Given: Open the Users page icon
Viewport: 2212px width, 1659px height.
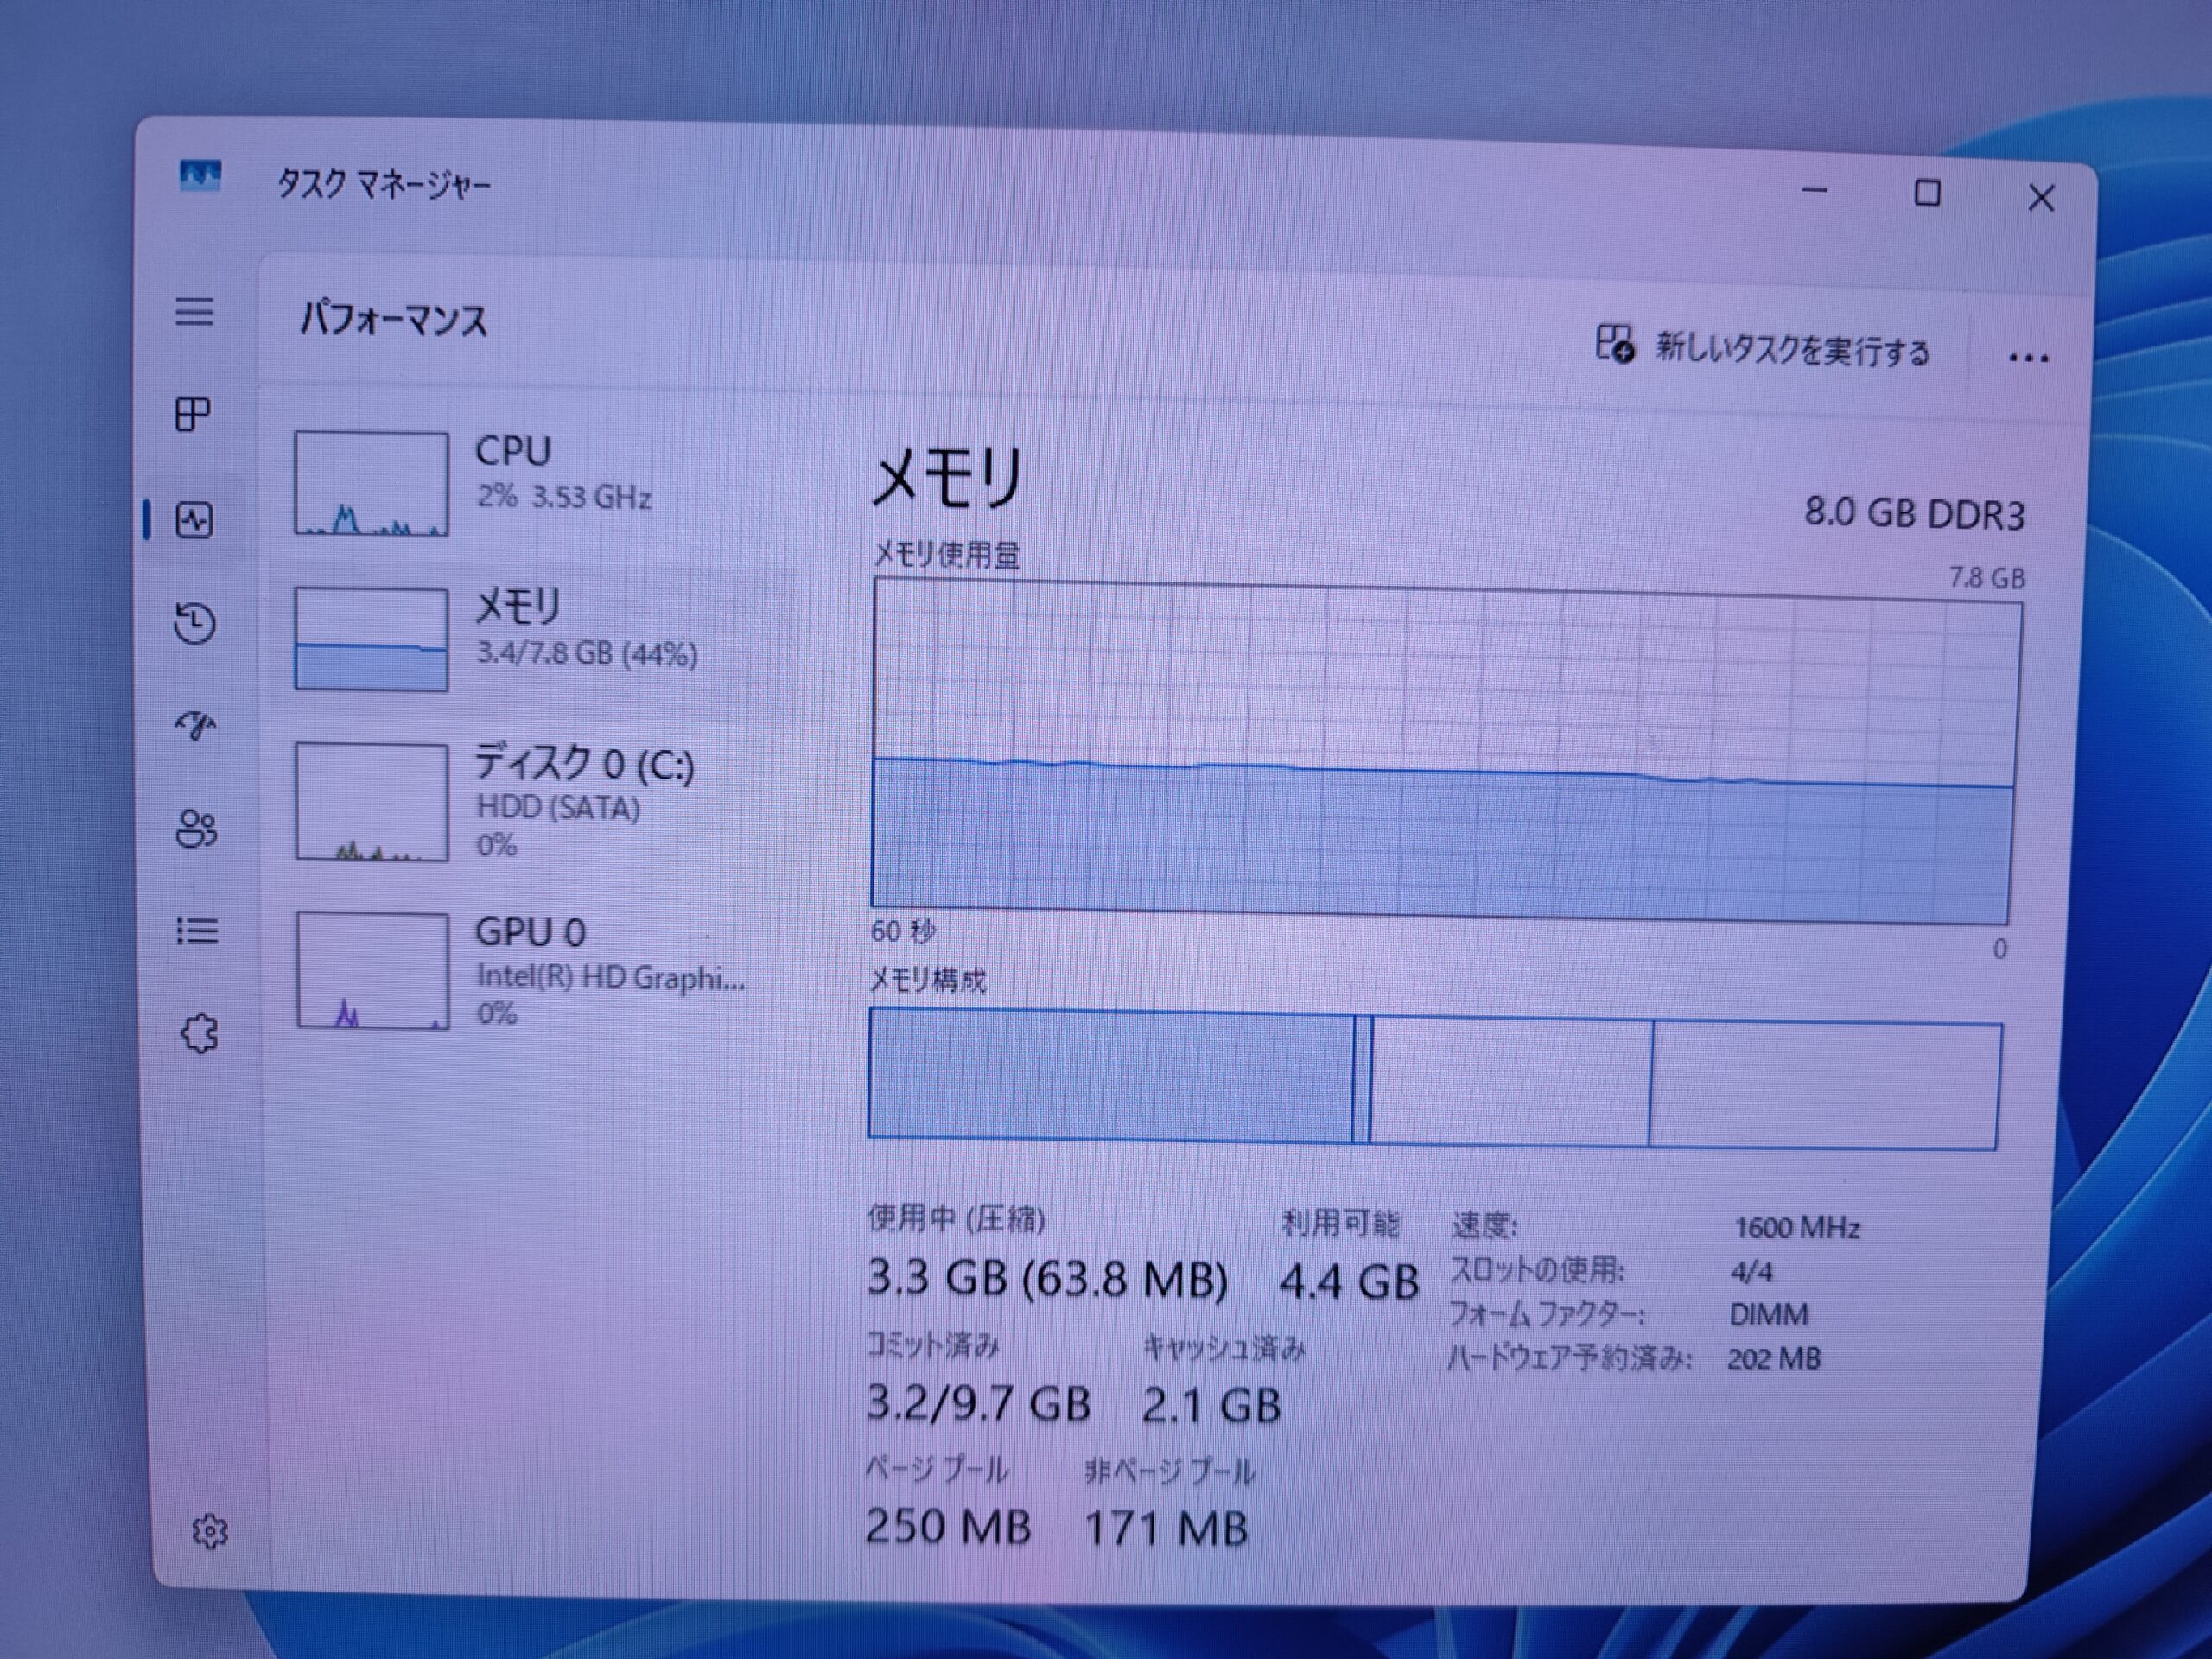Looking at the screenshot, I should click(x=196, y=828).
